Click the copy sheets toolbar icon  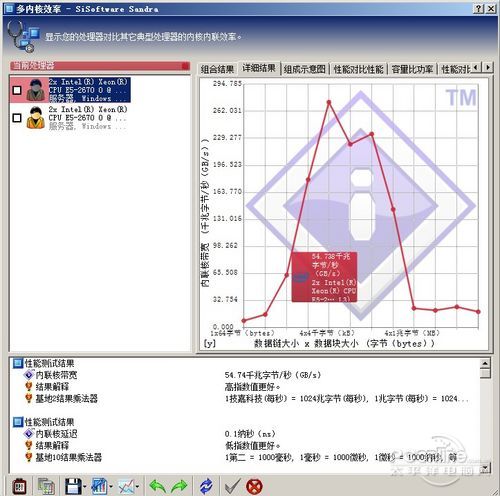click(46, 486)
